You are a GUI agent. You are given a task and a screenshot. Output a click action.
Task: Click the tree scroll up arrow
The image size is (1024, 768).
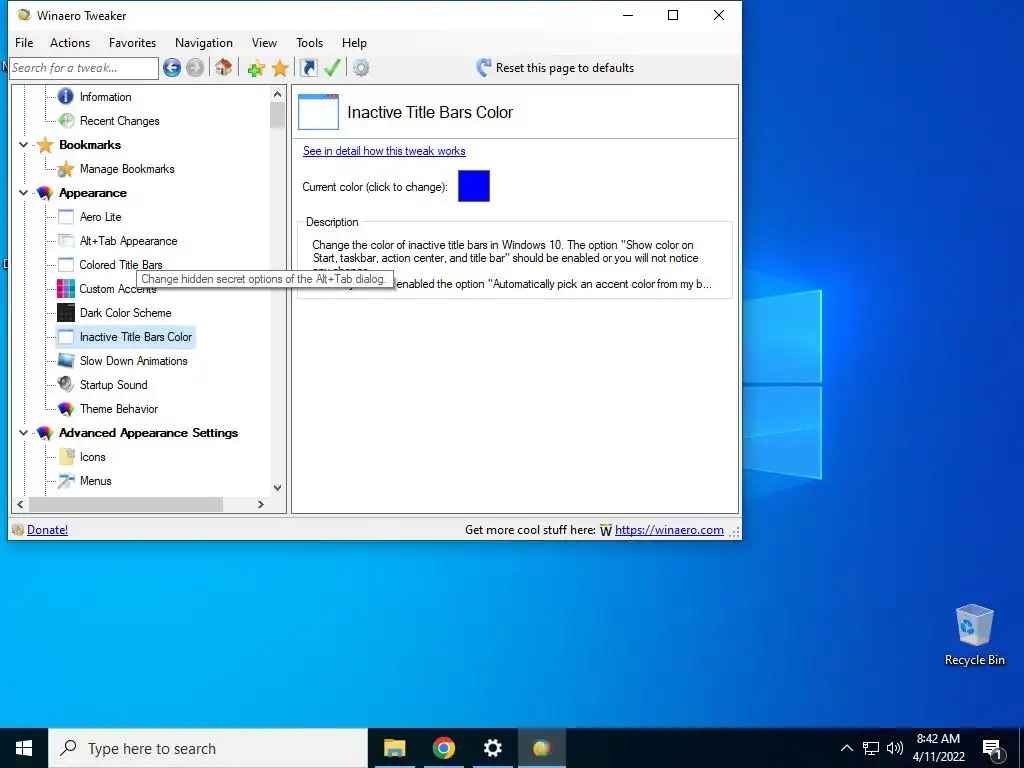tap(278, 95)
